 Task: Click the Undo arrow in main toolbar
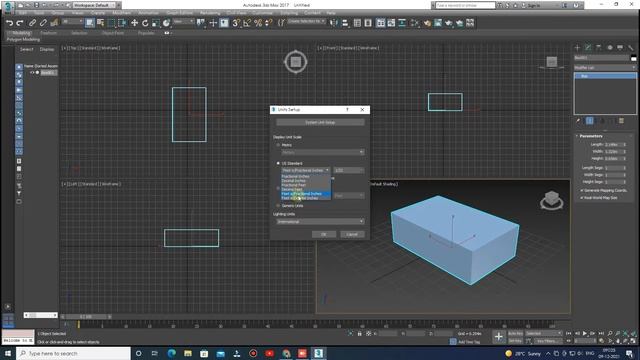(9, 23)
